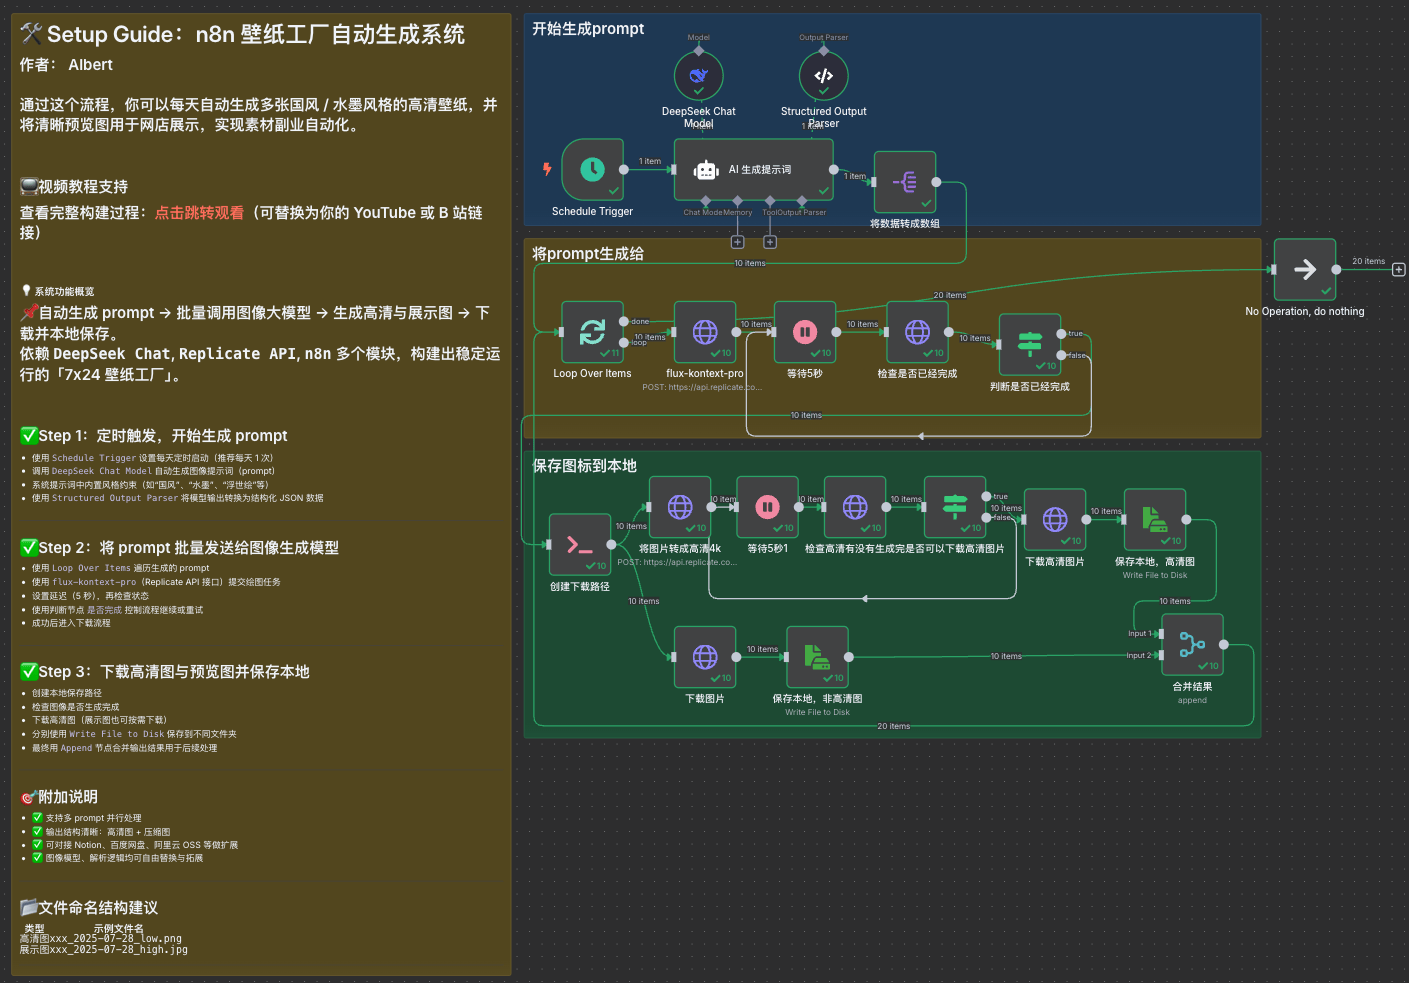This screenshot has height=983, width=1409.
Task: Open the Schedule Trigger node
Action: tap(592, 171)
